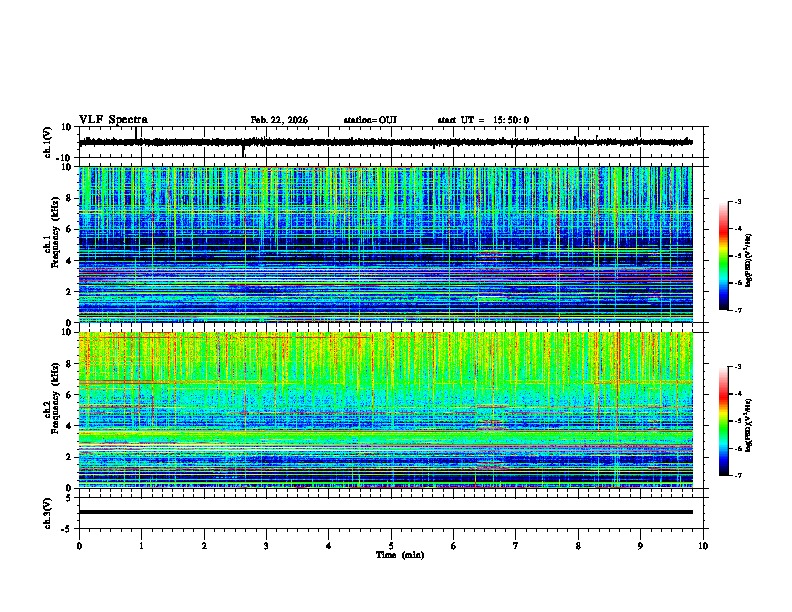Viewport: 792px width, 612px height.
Task: Click the "6" kHz tick on ch.1 spectrogram
Action: coord(70,229)
